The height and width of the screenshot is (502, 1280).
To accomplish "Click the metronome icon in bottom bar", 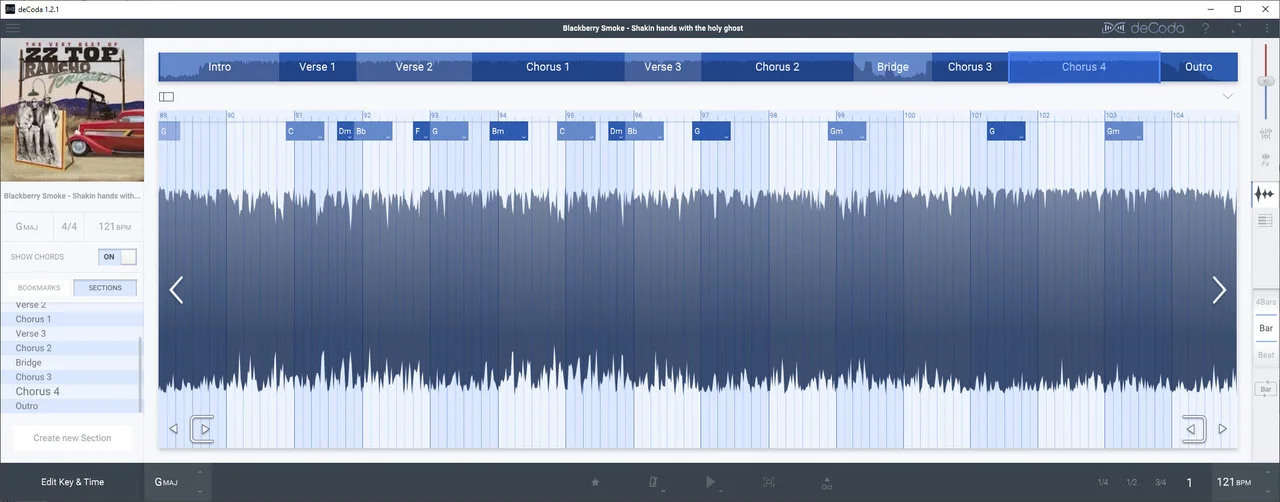I will pyautogui.click(x=653, y=482).
